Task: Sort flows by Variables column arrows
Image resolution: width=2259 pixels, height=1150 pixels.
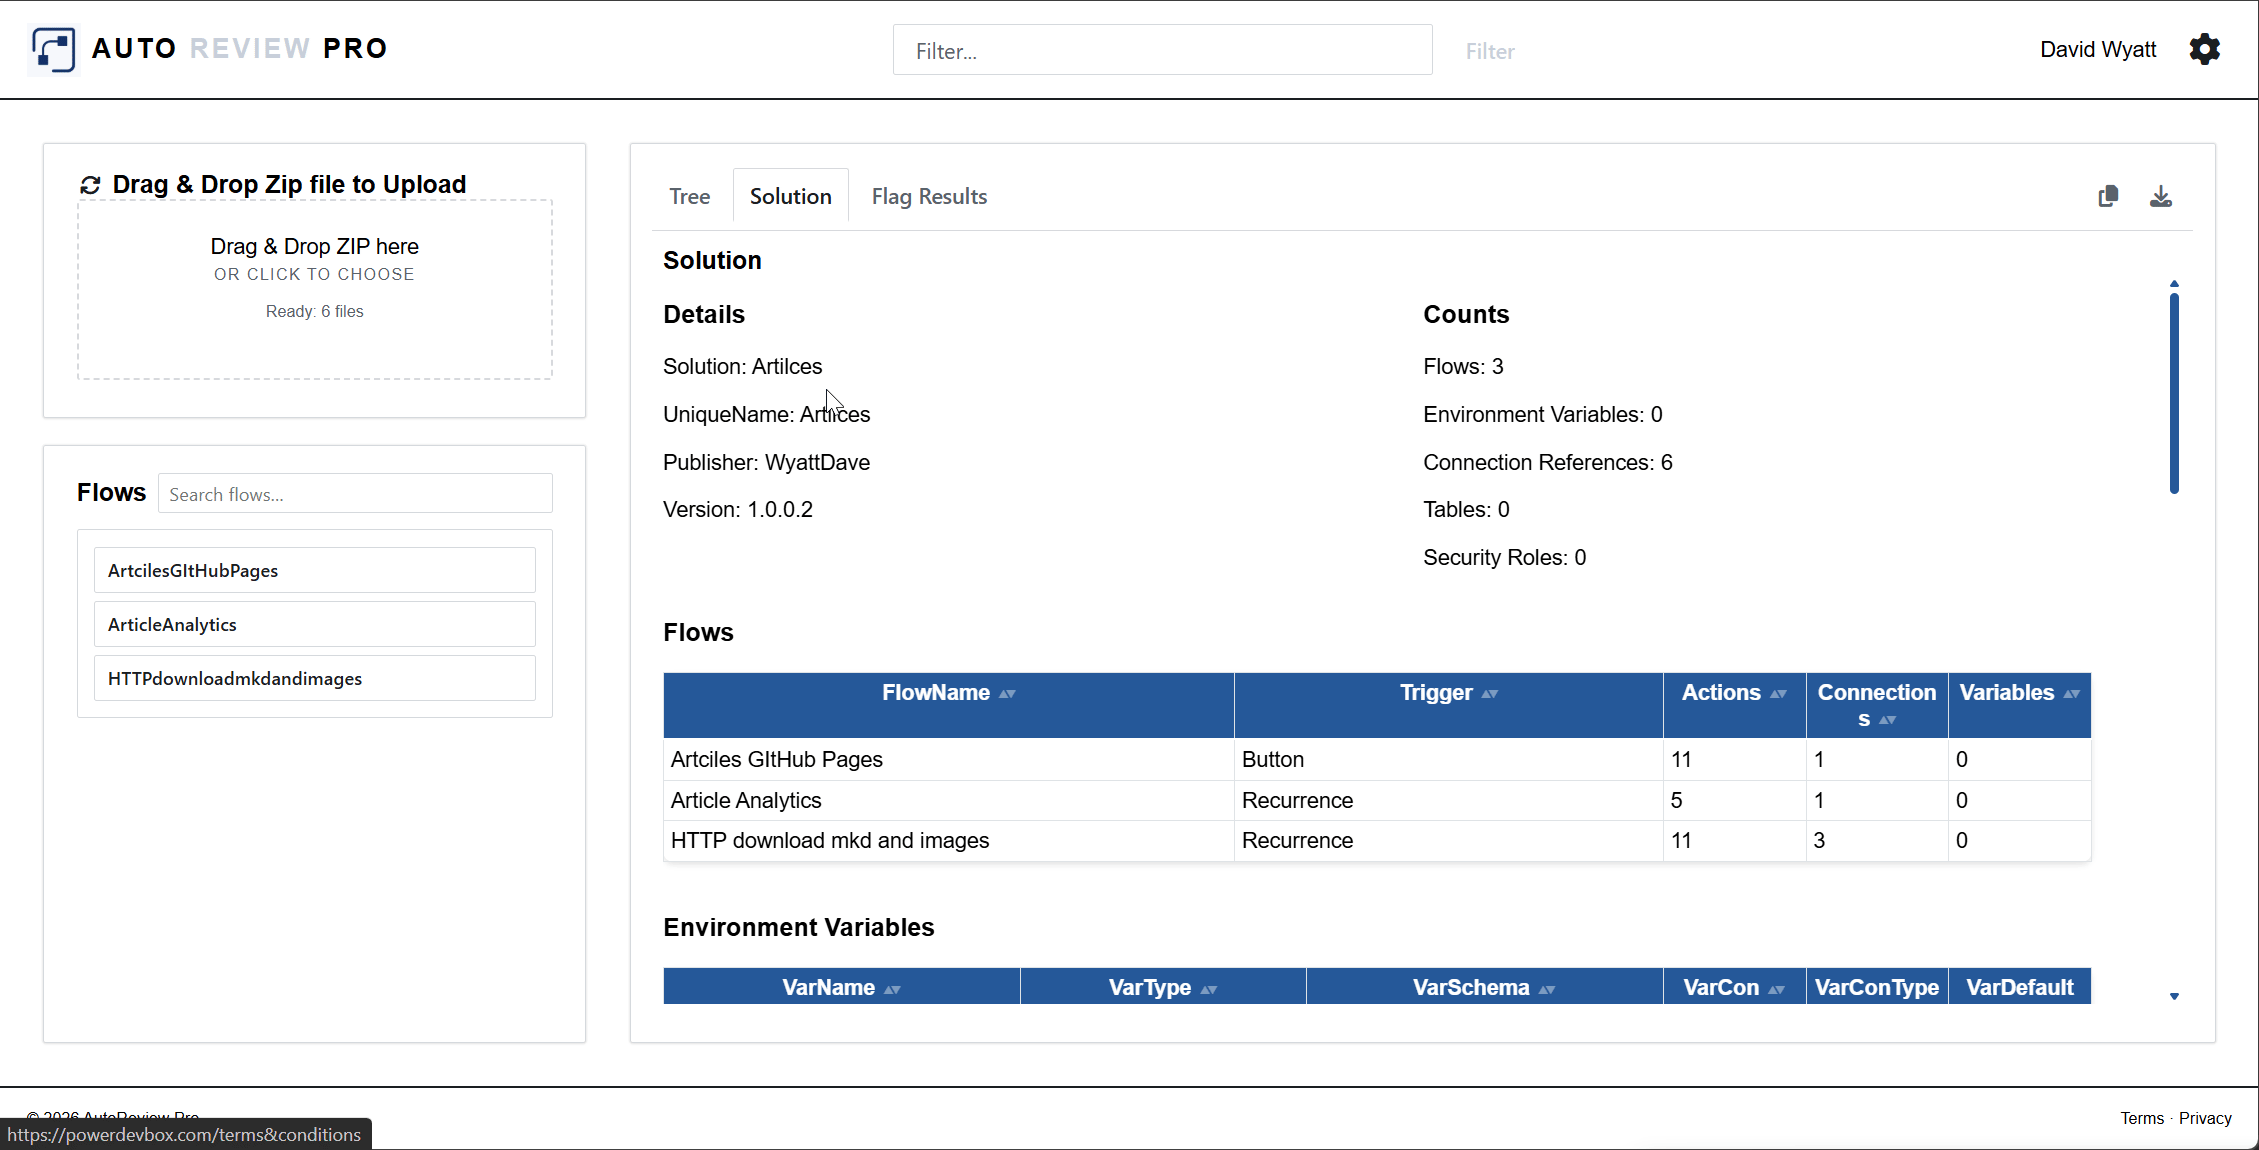Action: [2071, 694]
